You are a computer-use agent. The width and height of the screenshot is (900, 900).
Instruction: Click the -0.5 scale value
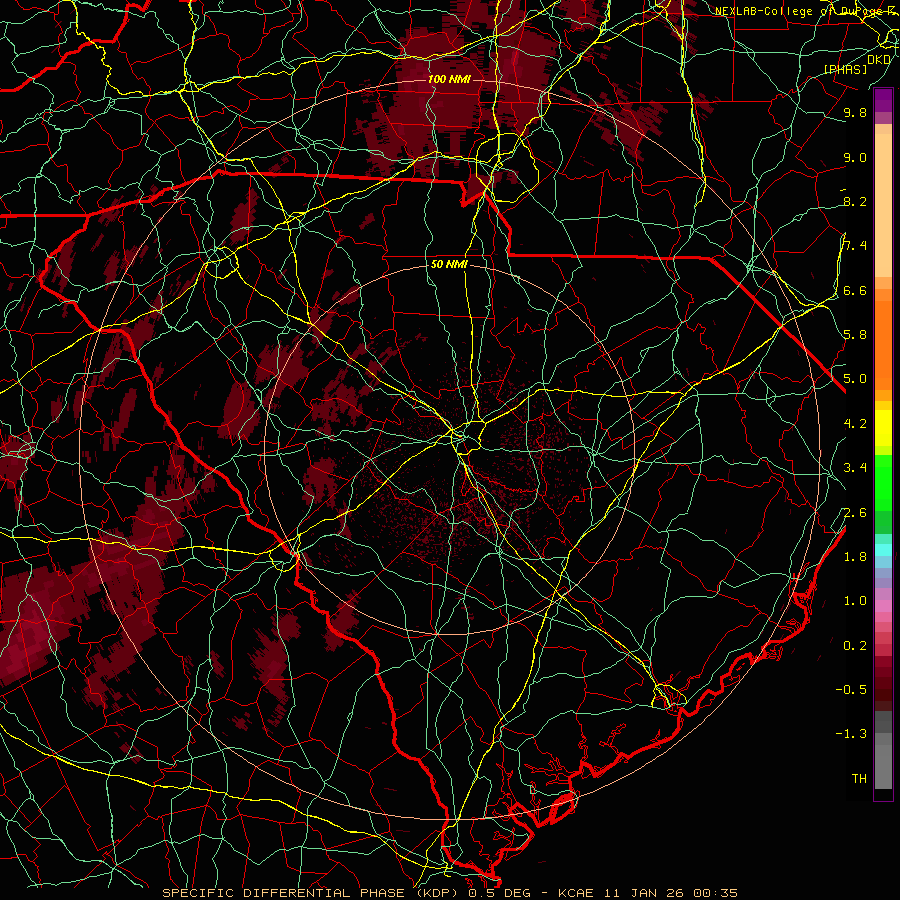851,689
